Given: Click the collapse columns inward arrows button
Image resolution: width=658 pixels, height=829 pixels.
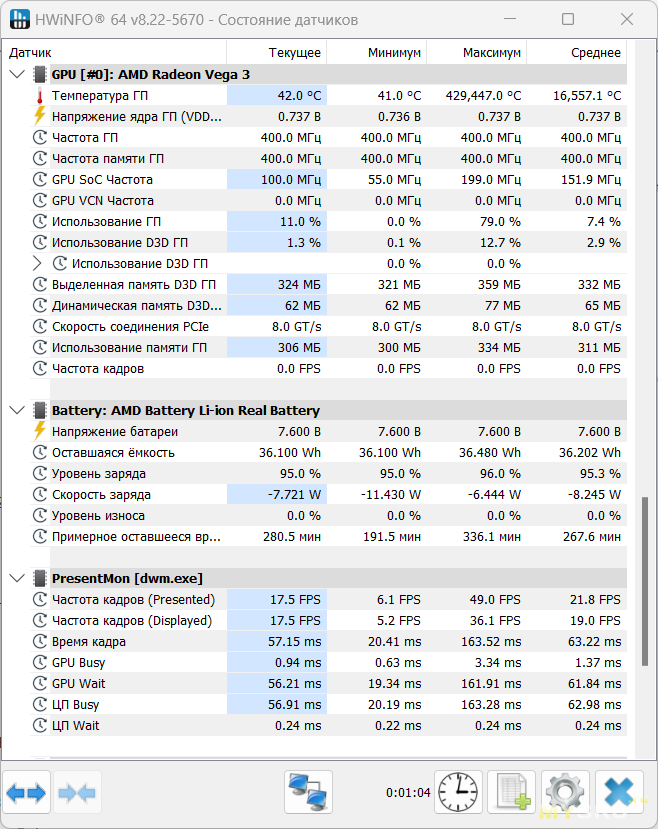Looking at the screenshot, I should click(x=77, y=792).
